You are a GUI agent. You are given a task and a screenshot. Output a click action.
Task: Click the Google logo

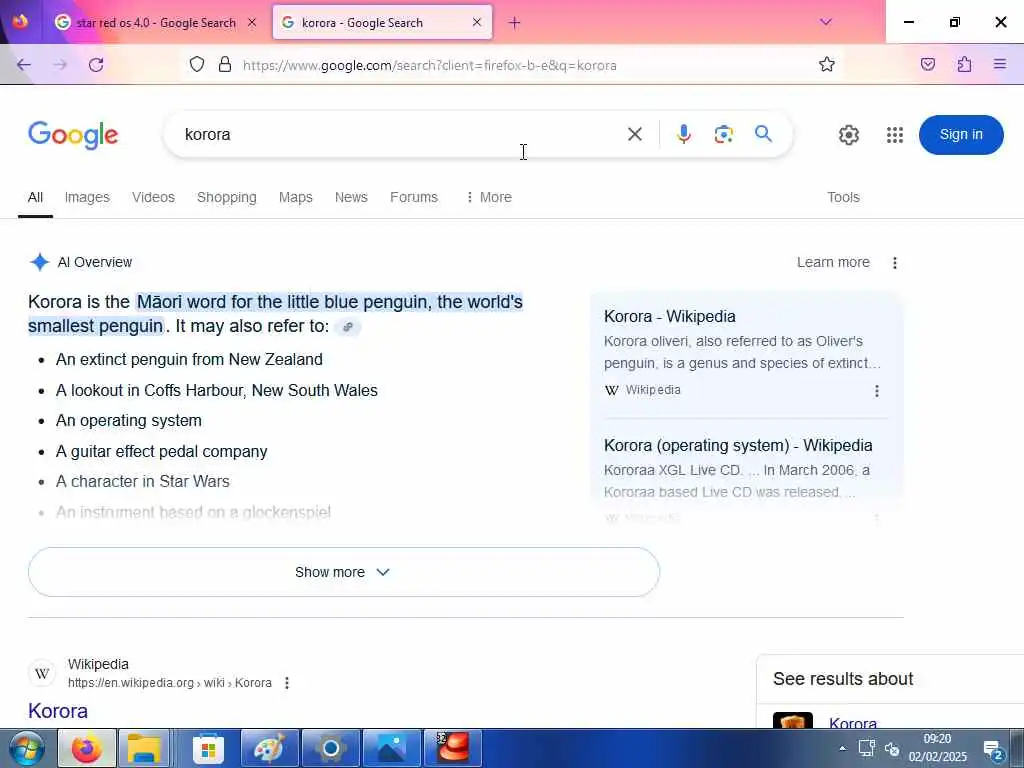[73, 135]
